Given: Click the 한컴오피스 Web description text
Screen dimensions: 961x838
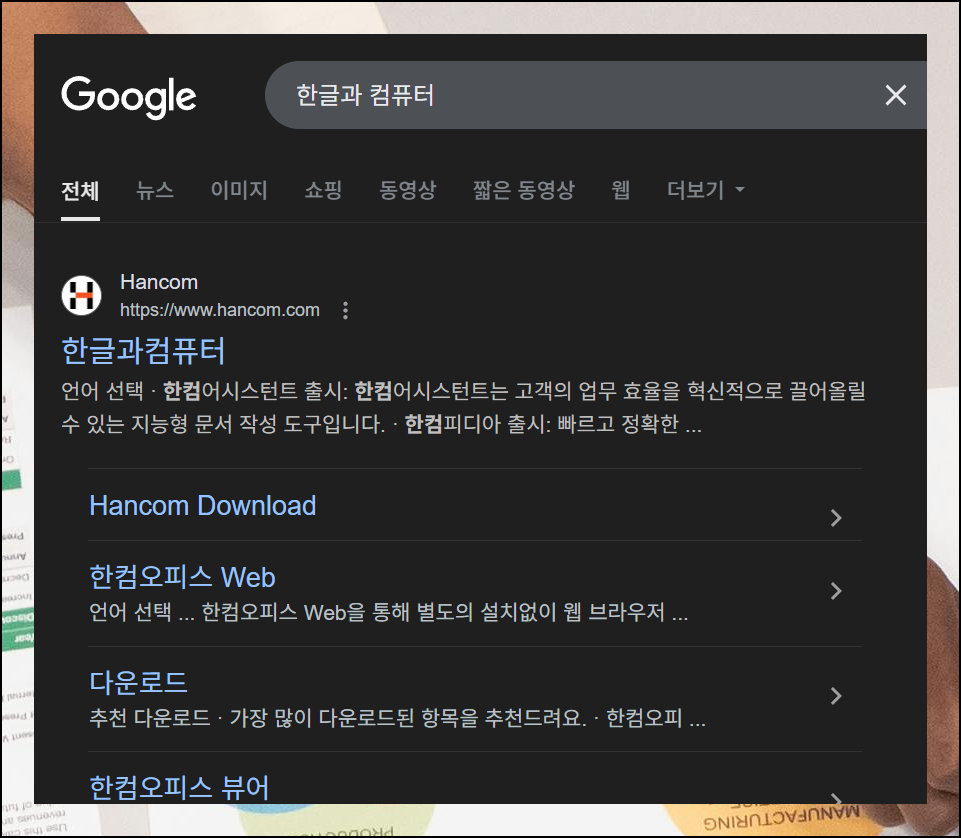Looking at the screenshot, I should [389, 612].
